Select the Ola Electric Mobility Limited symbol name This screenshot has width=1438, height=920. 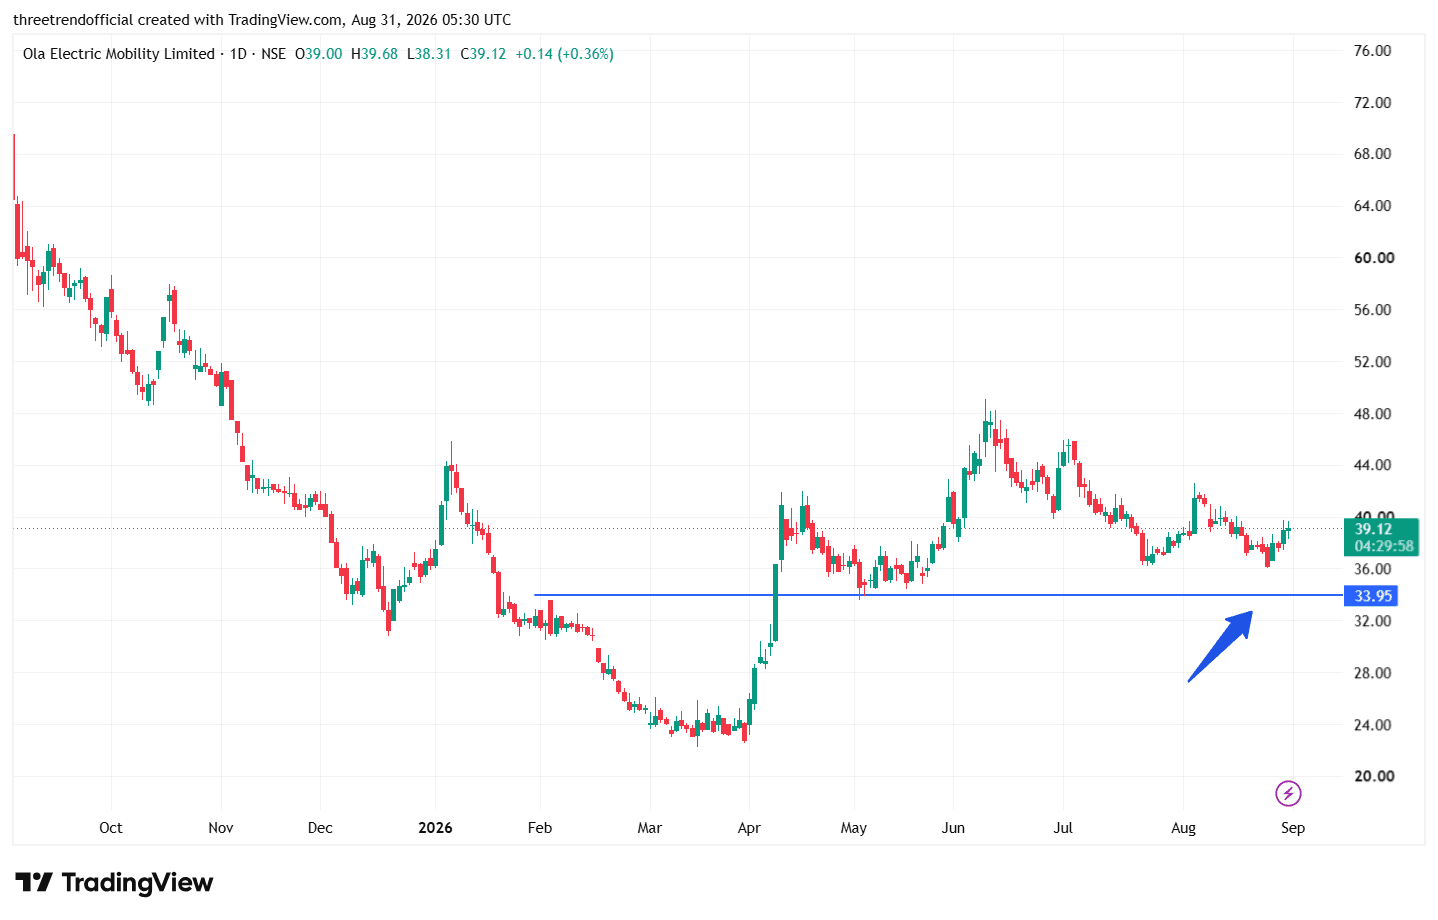[x=119, y=54]
